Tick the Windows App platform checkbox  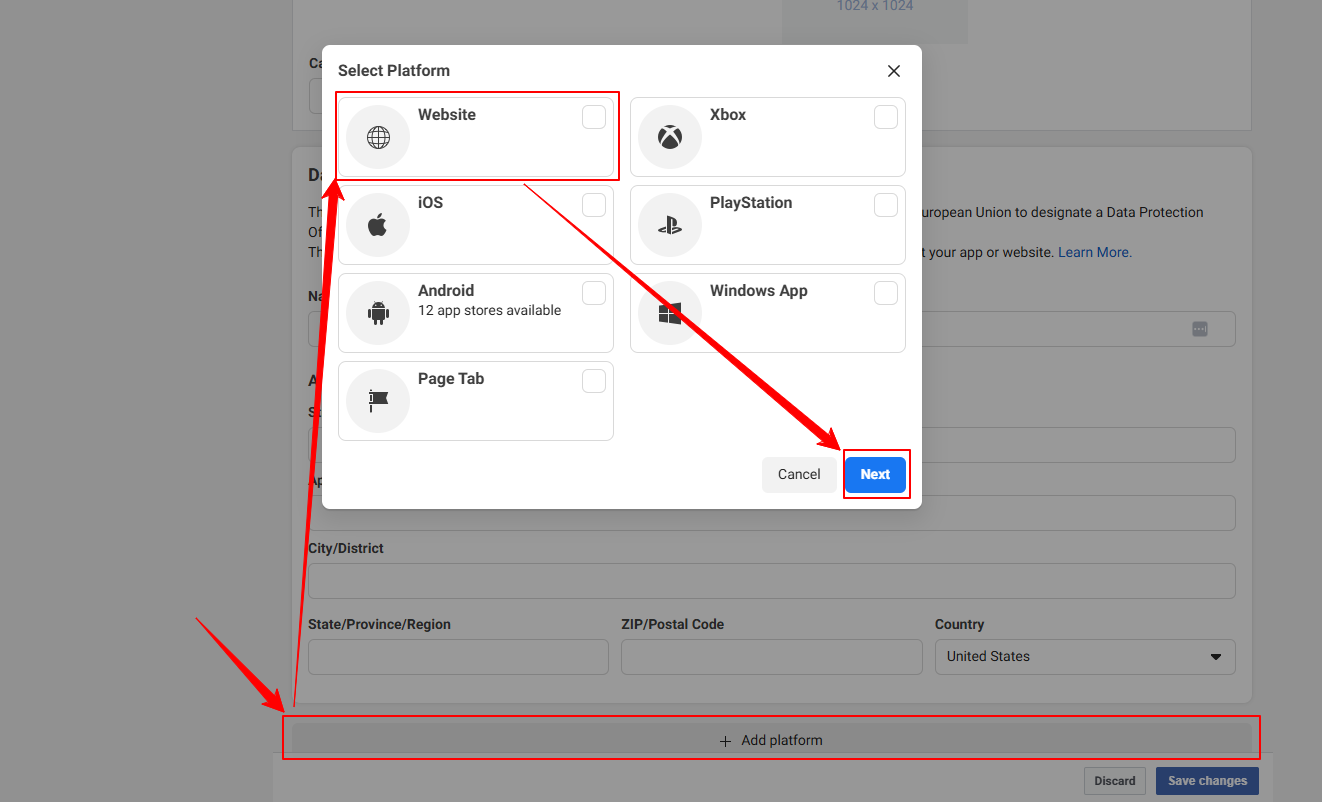(x=886, y=293)
